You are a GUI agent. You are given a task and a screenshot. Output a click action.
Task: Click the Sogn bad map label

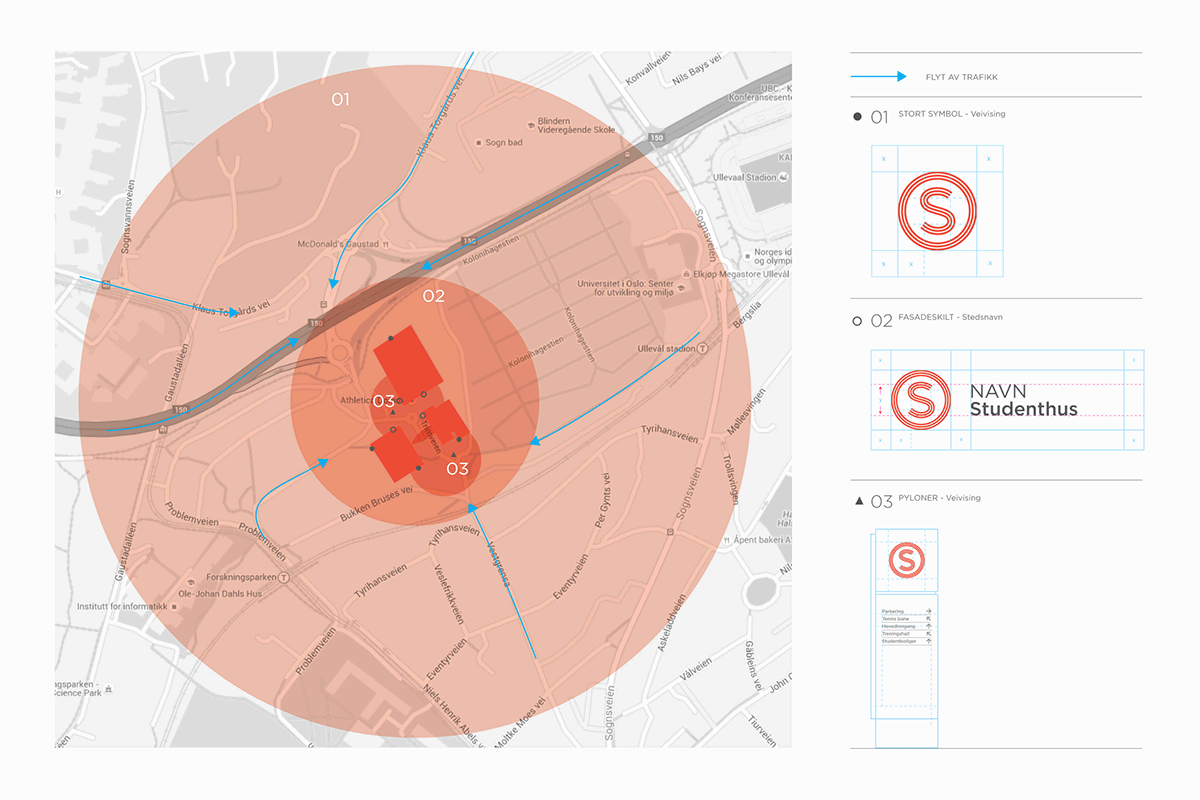coord(504,143)
